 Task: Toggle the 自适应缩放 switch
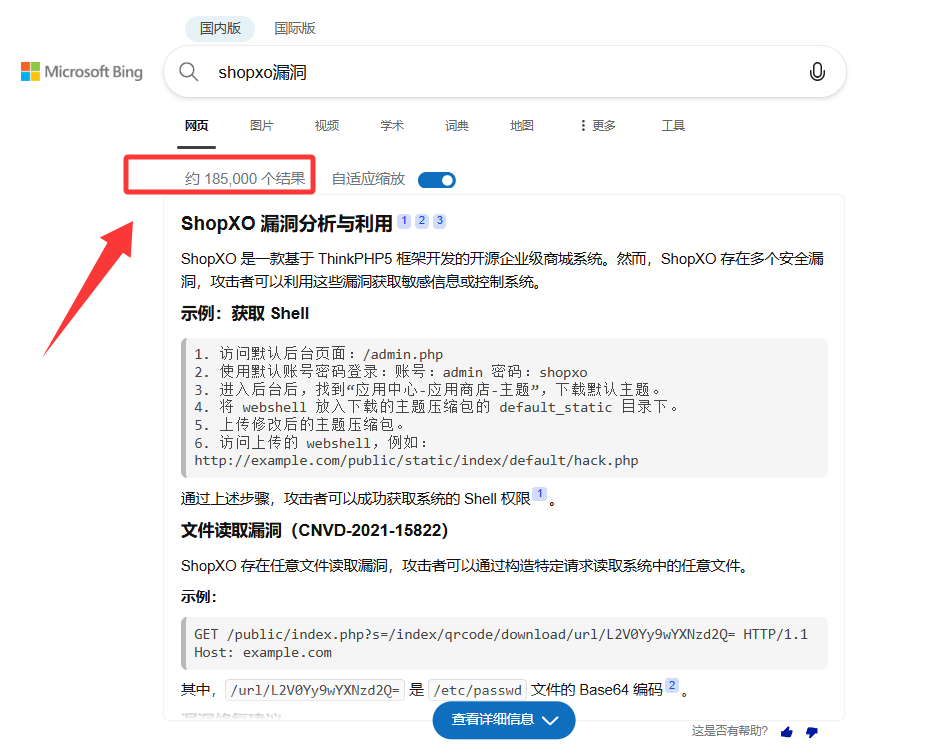pyautogui.click(x=436, y=180)
